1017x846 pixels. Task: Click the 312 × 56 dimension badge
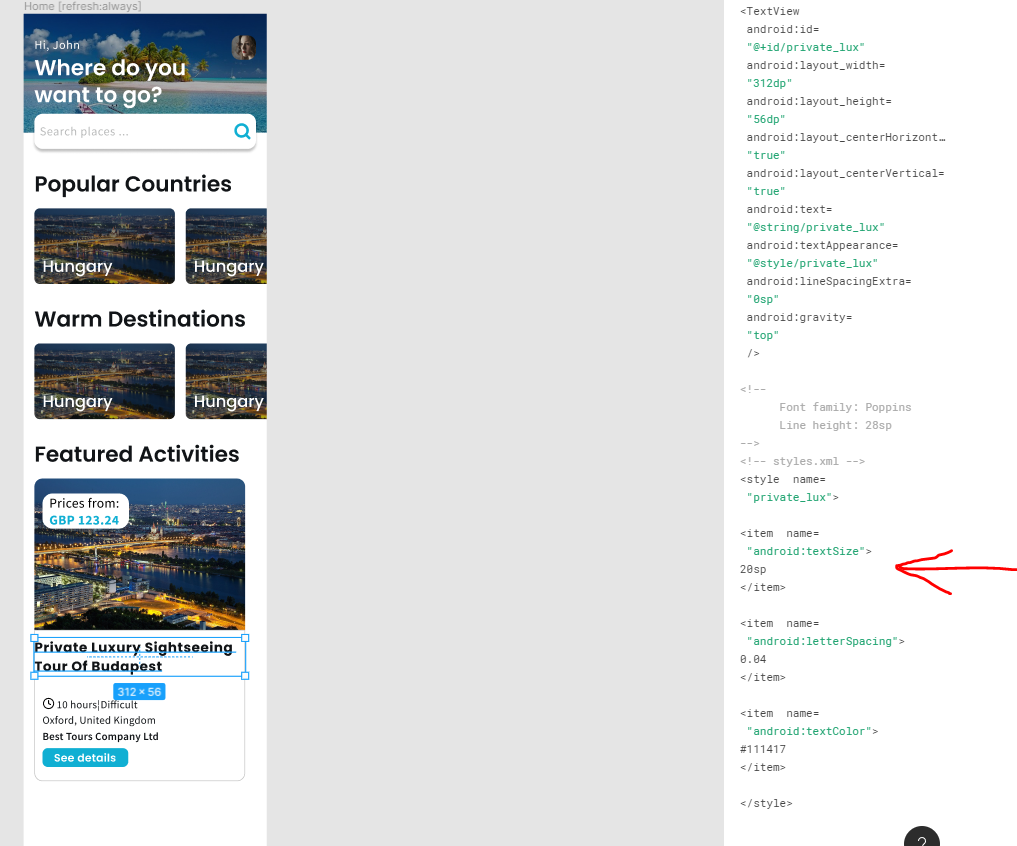[x=139, y=692]
